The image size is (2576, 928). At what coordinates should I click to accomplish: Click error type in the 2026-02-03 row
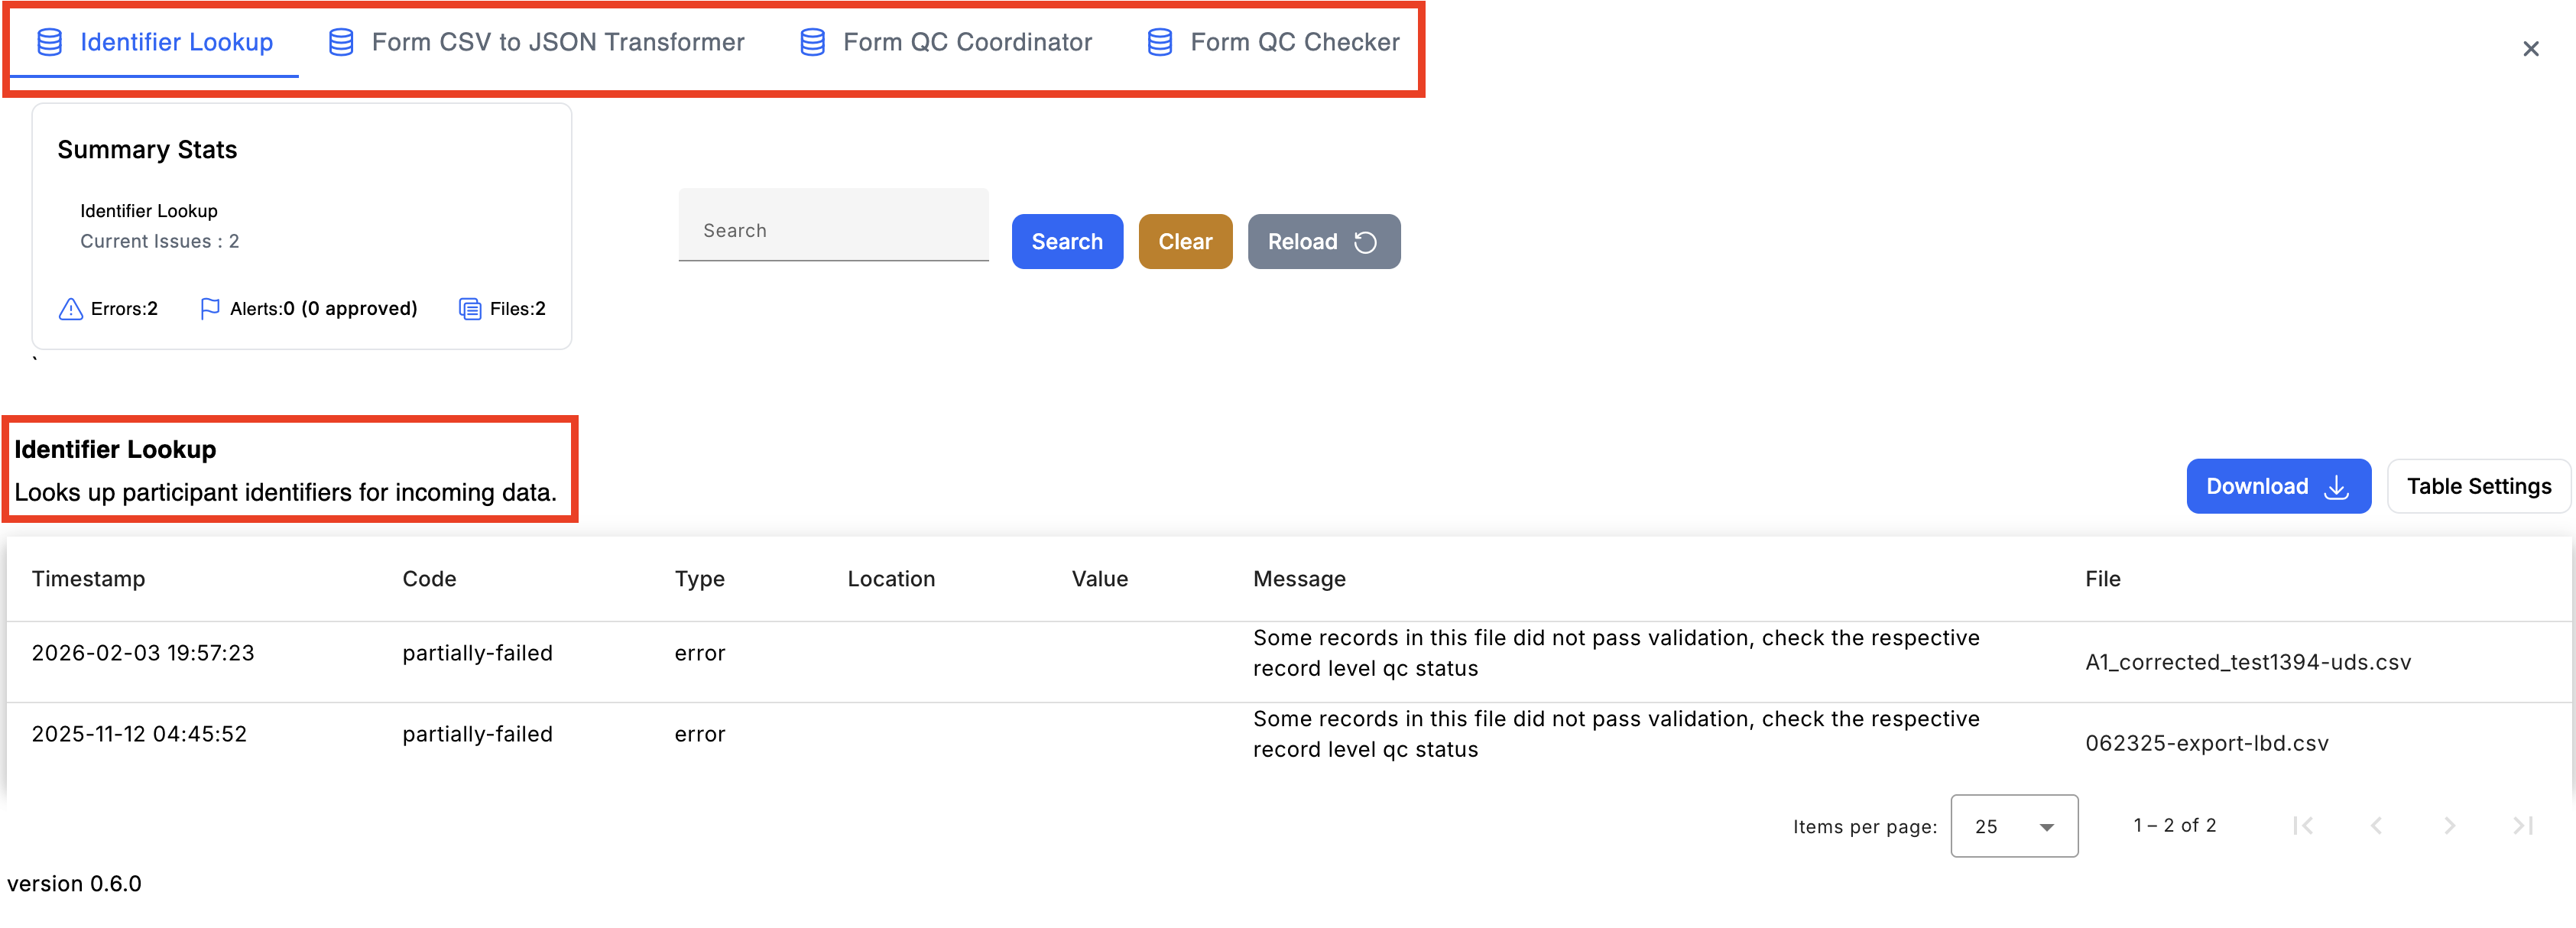[x=699, y=653]
